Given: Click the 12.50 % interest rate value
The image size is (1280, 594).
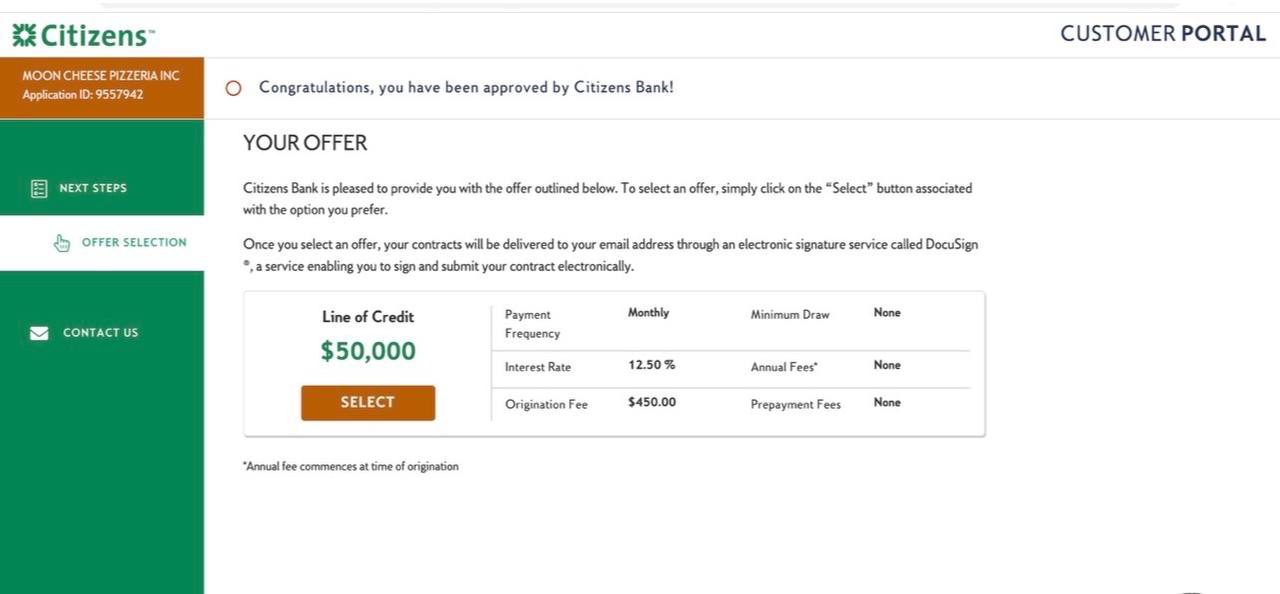Looking at the screenshot, I should [652, 365].
